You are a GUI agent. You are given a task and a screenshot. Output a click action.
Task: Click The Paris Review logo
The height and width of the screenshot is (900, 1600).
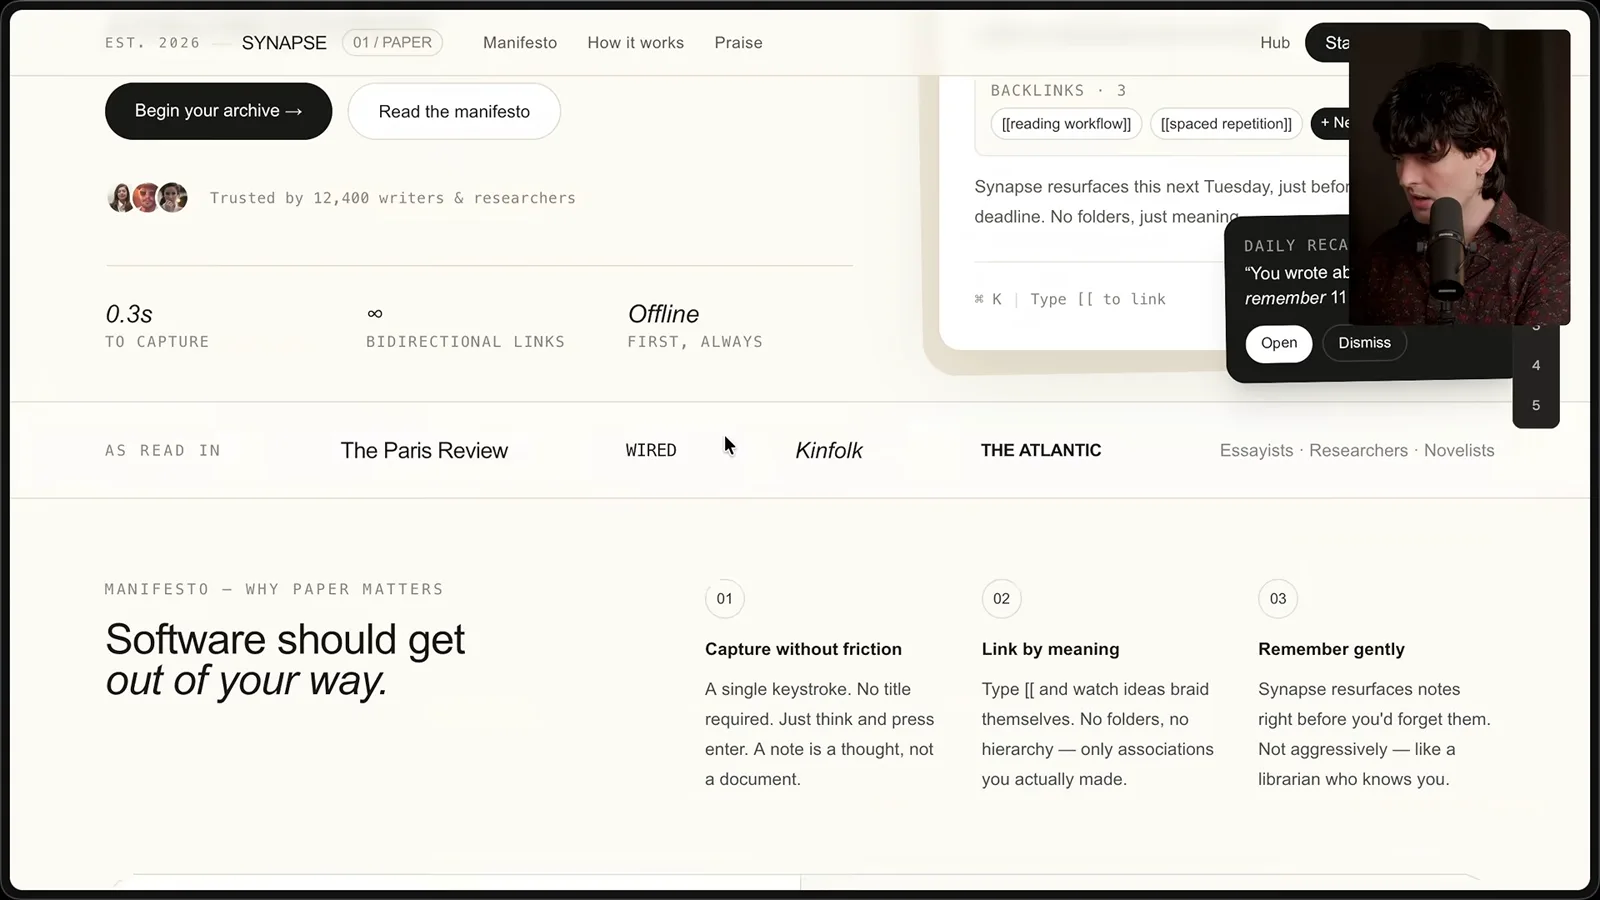click(x=424, y=451)
